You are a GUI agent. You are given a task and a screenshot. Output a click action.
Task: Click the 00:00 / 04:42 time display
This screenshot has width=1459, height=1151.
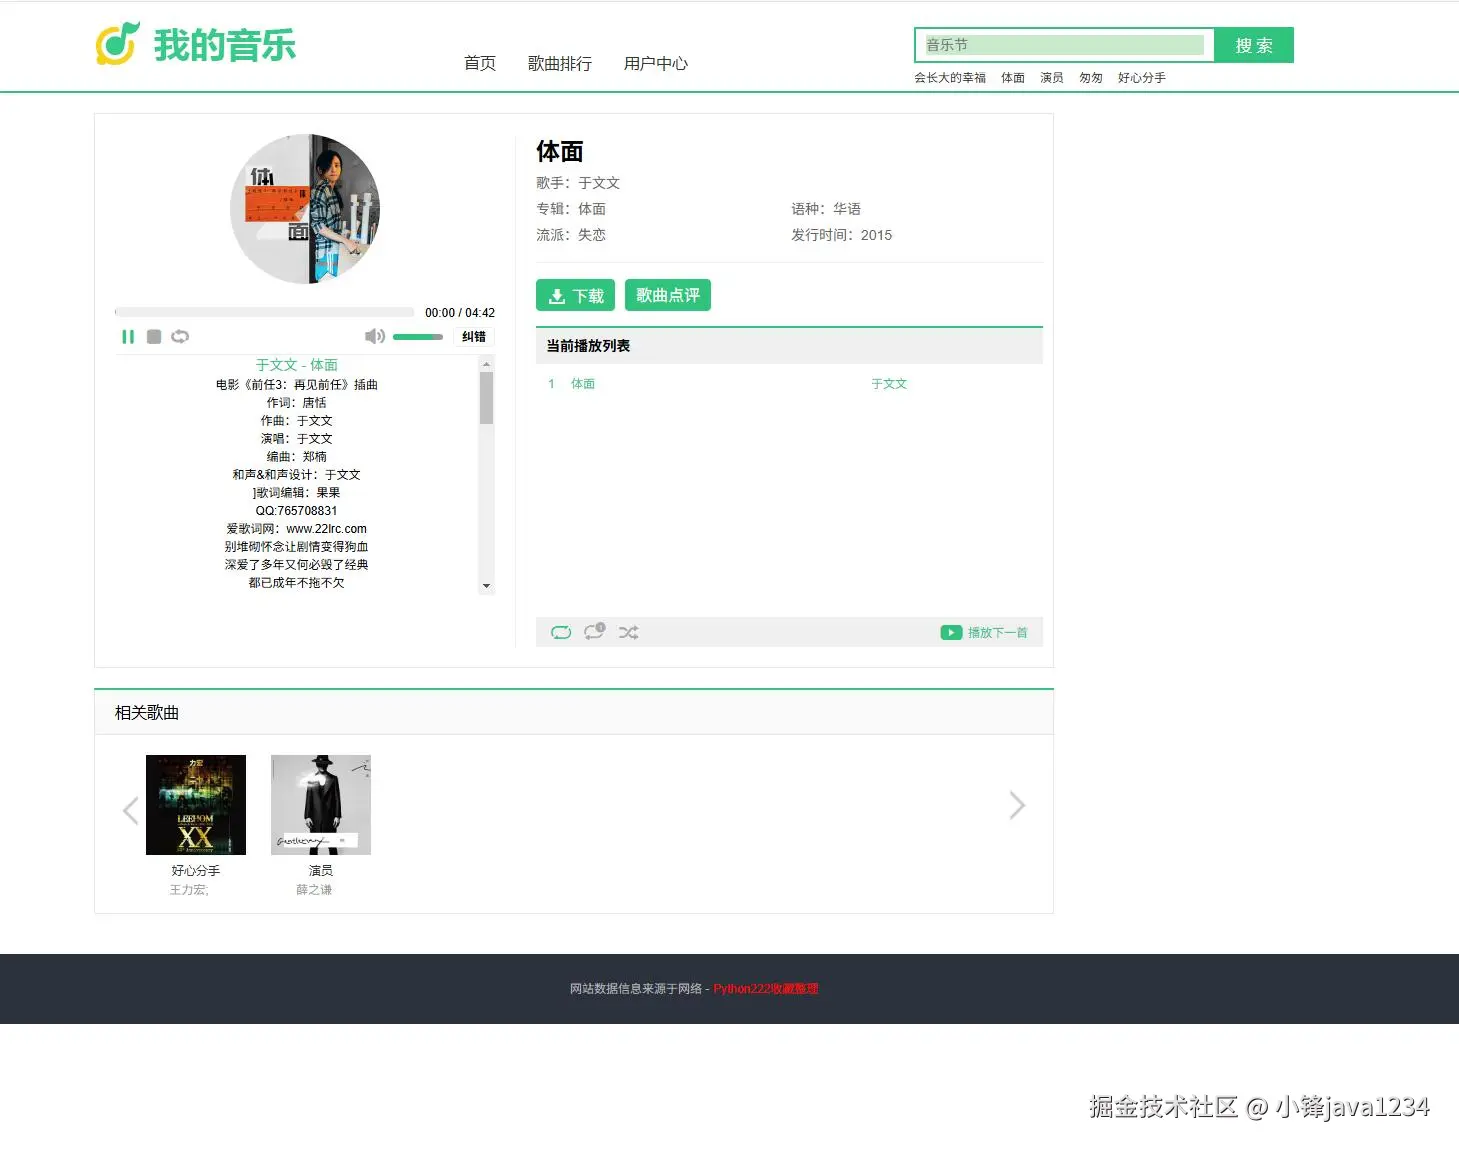(x=460, y=313)
